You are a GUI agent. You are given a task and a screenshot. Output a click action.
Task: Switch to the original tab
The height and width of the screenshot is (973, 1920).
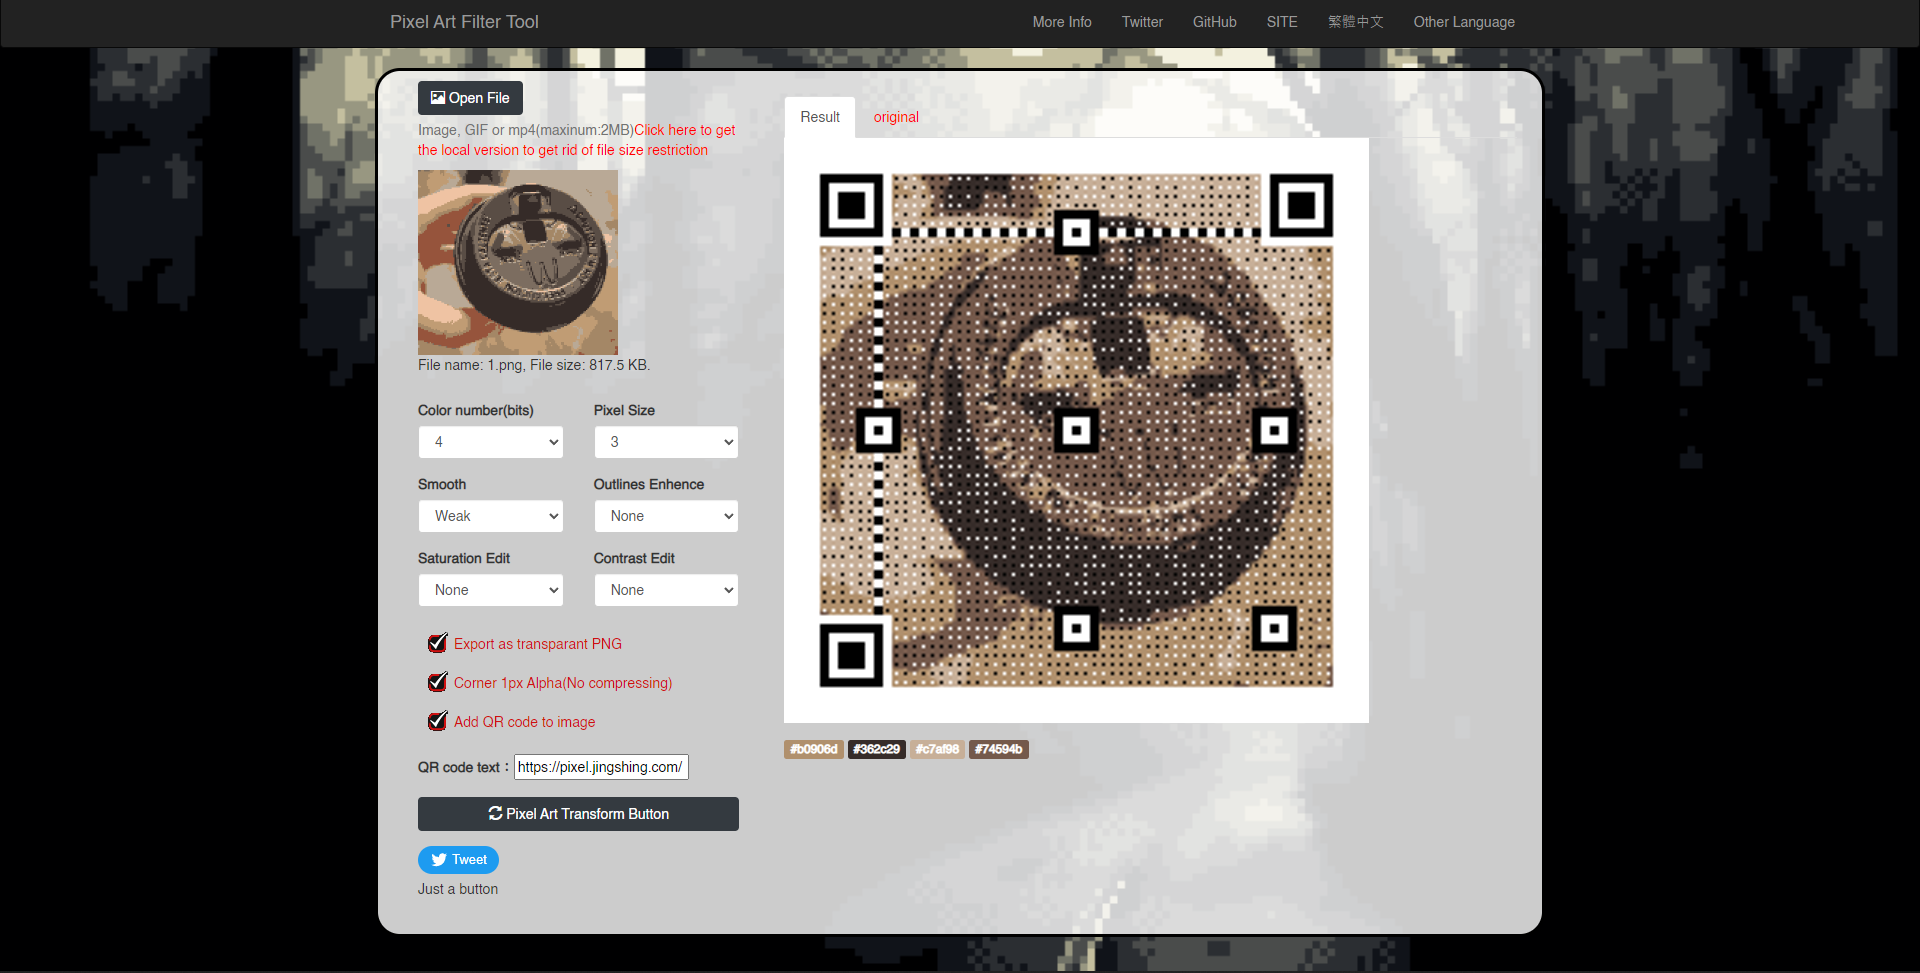click(x=896, y=117)
